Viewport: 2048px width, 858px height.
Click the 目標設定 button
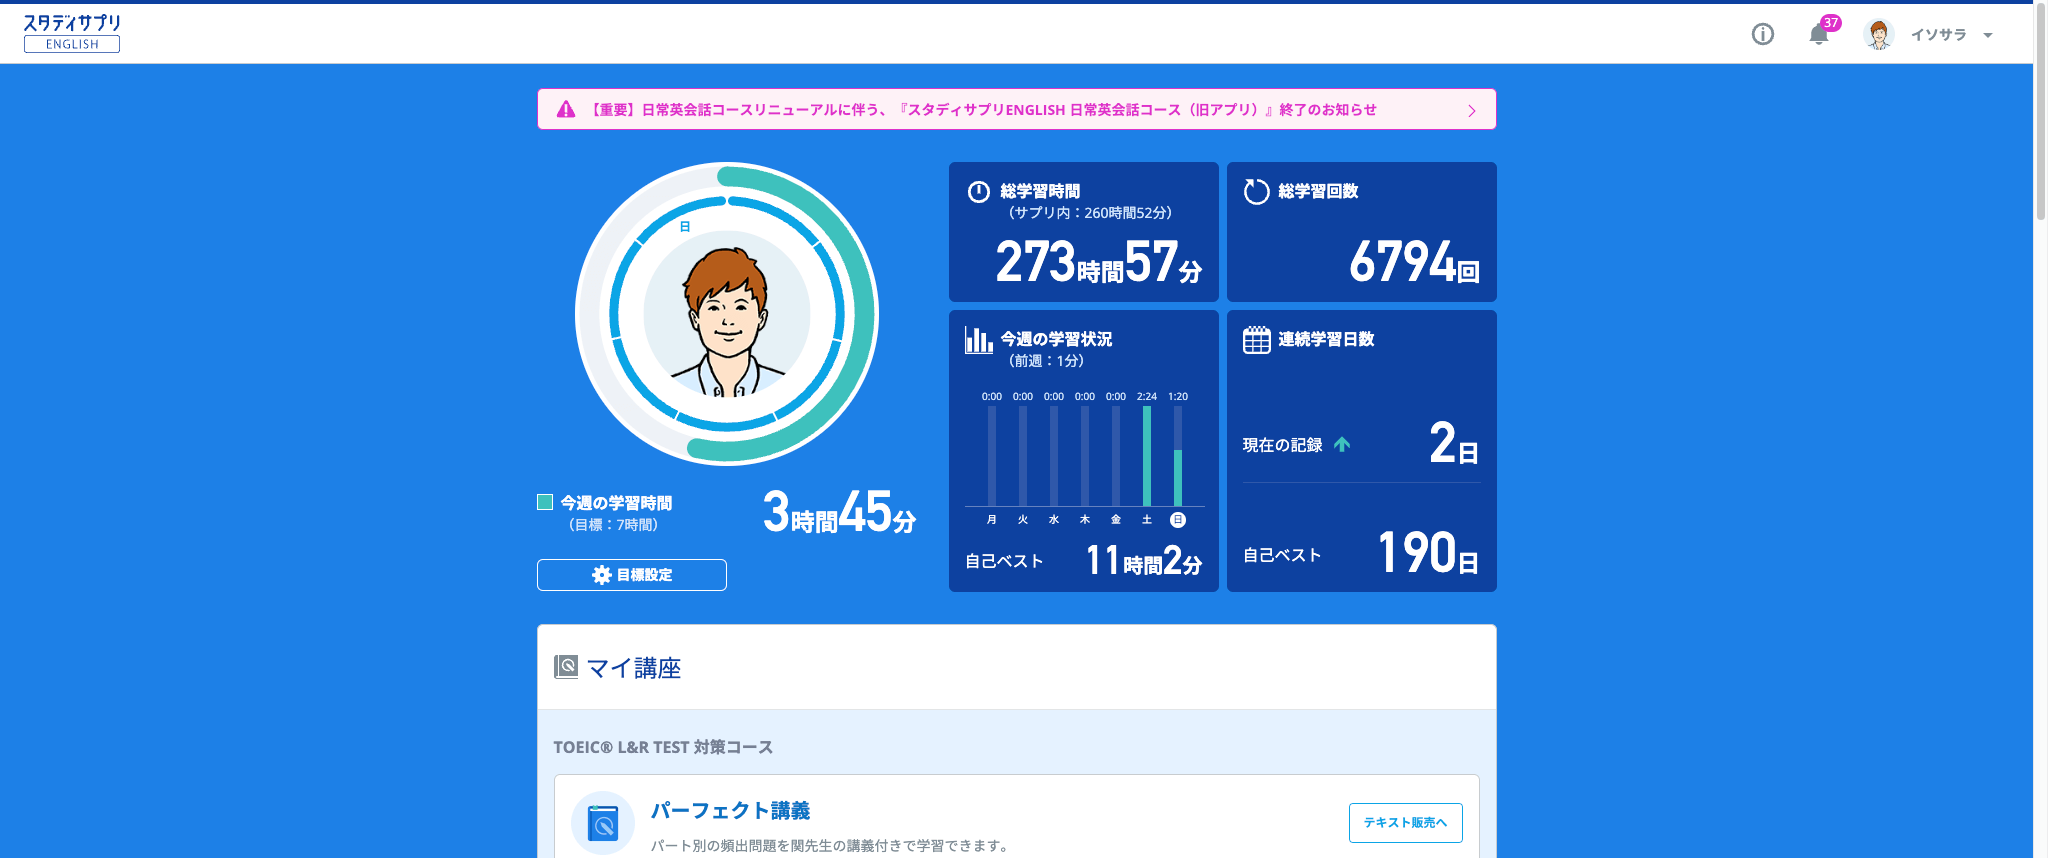(631, 575)
